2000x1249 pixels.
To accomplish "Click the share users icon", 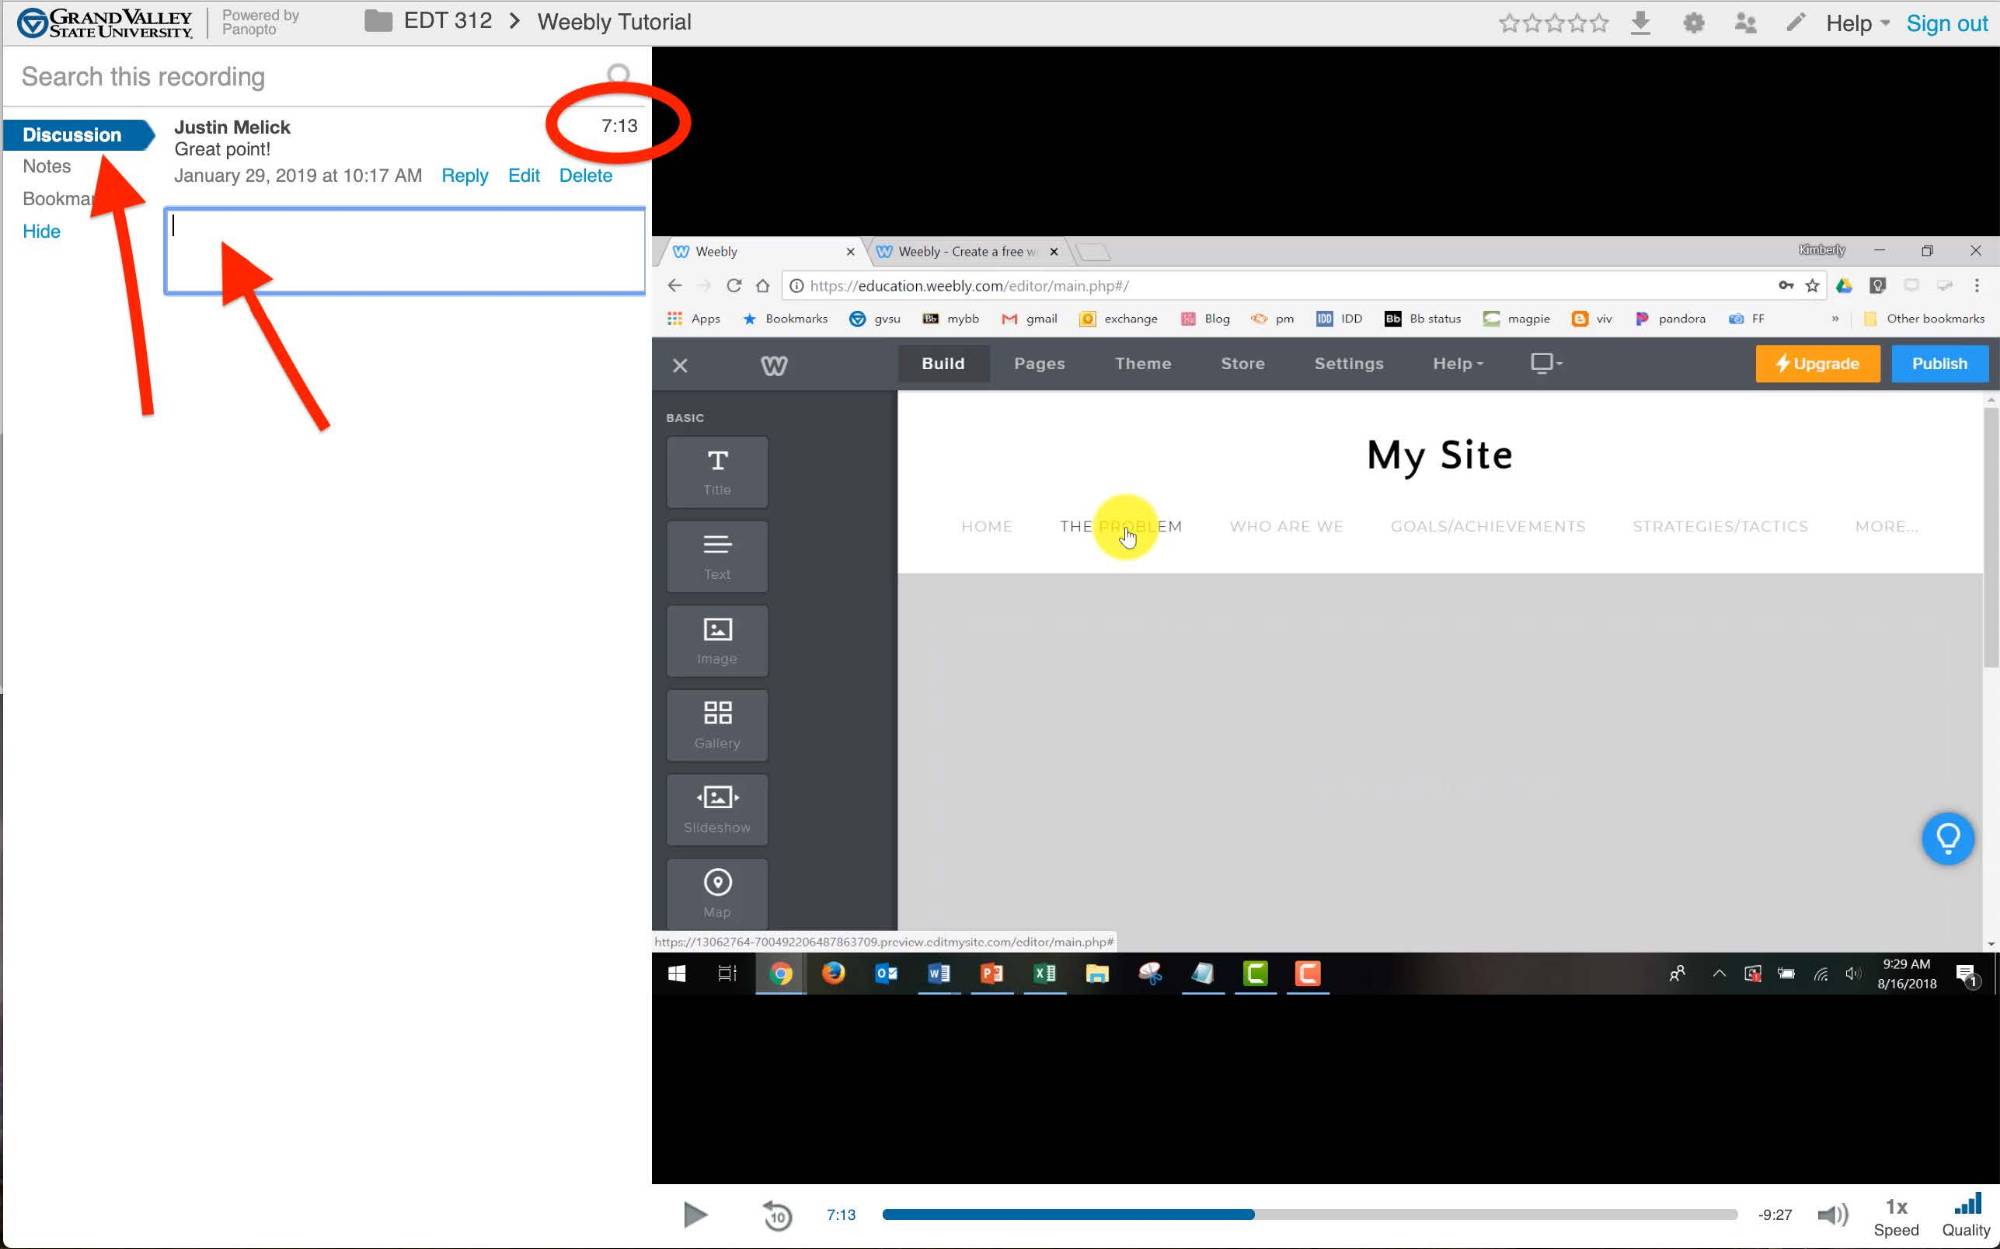I will pos(1745,23).
